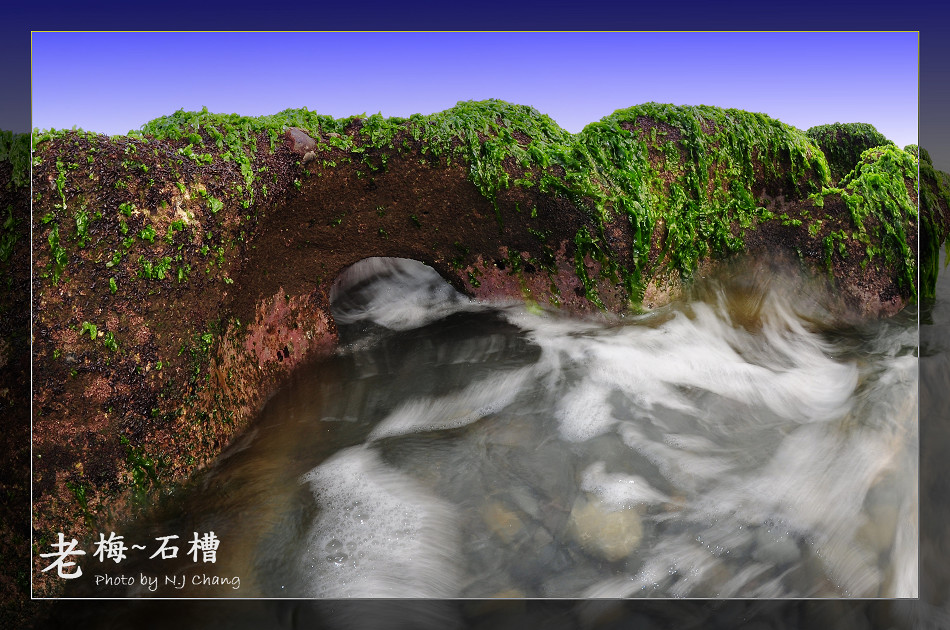The height and width of the screenshot is (630, 950).
Task: Click the 槽 character at the title's end
Action: click(203, 547)
